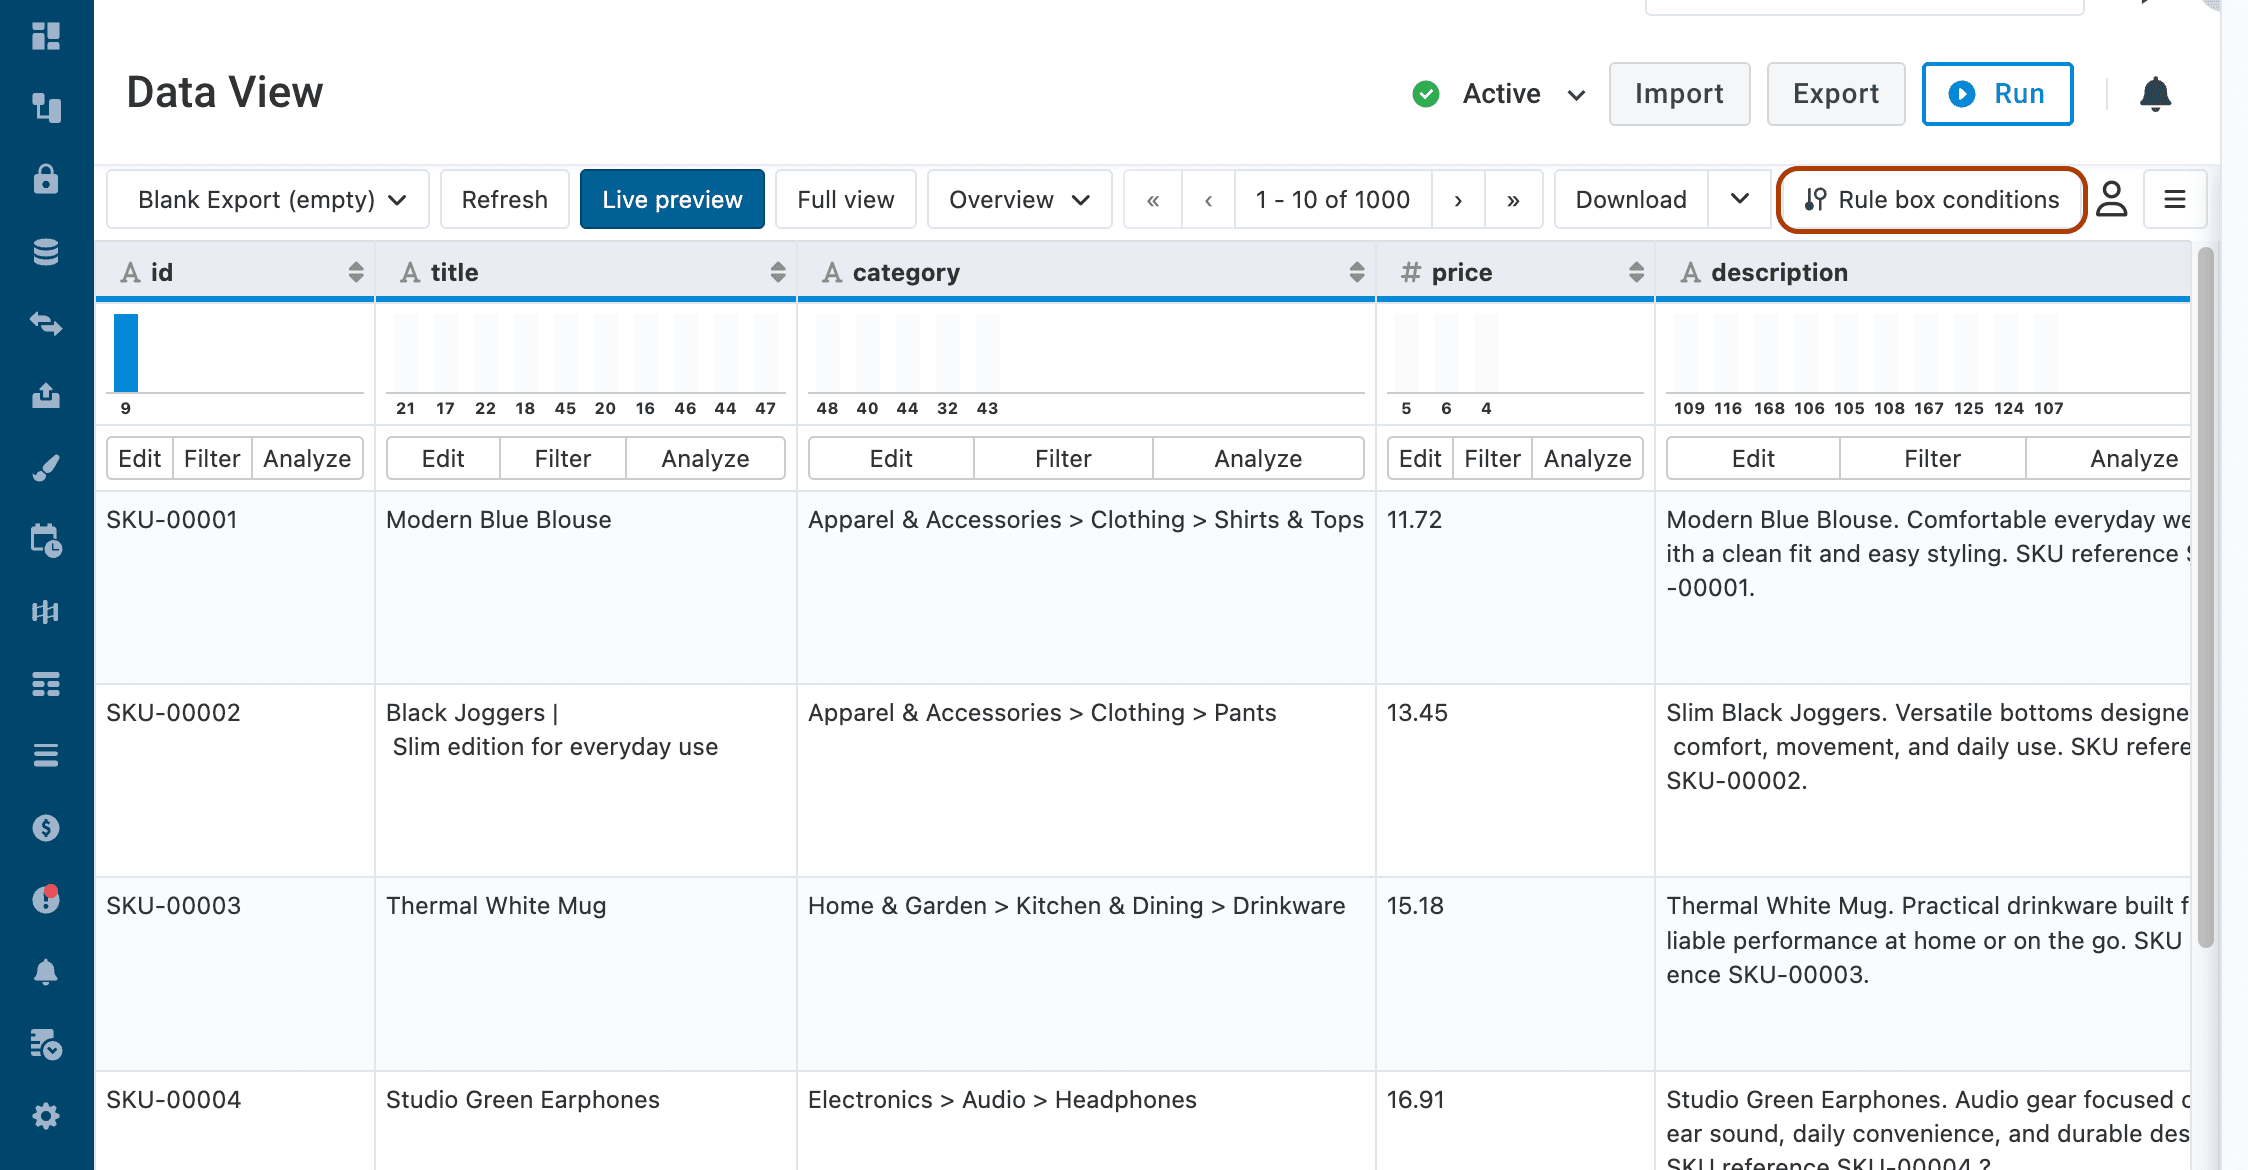Viewport: 2248px width, 1170px height.
Task: Open the checklist approved icon in sidebar
Action: pyautogui.click(x=46, y=1044)
